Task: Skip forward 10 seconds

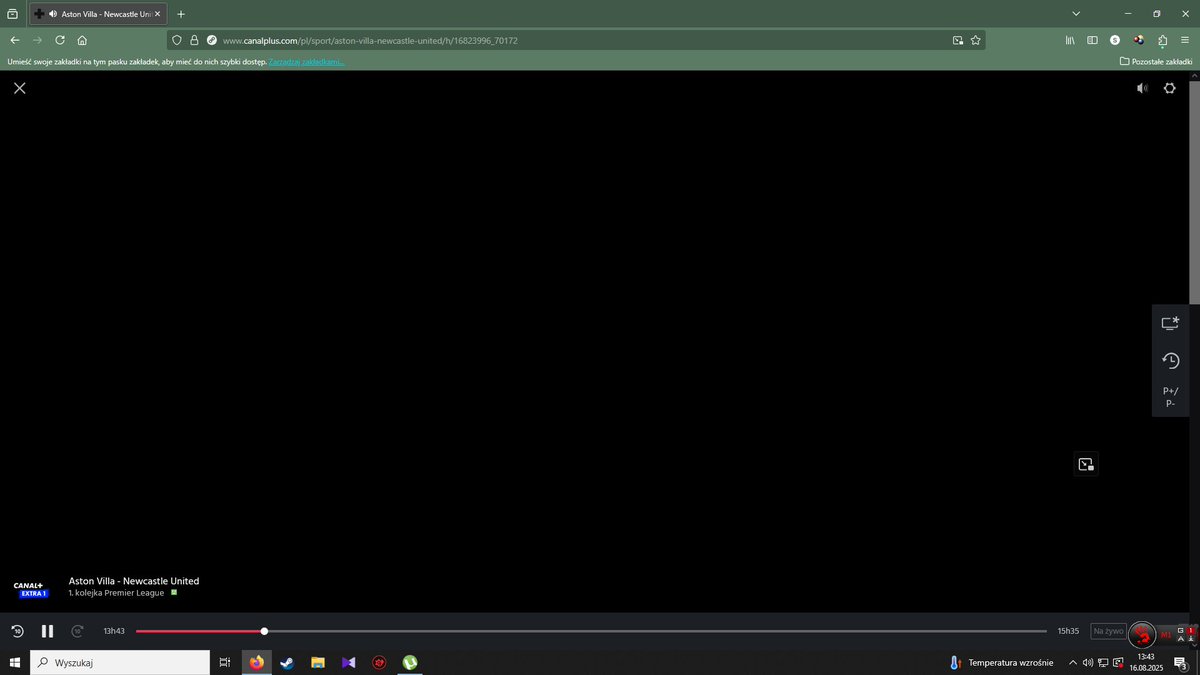Action: (77, 631)
